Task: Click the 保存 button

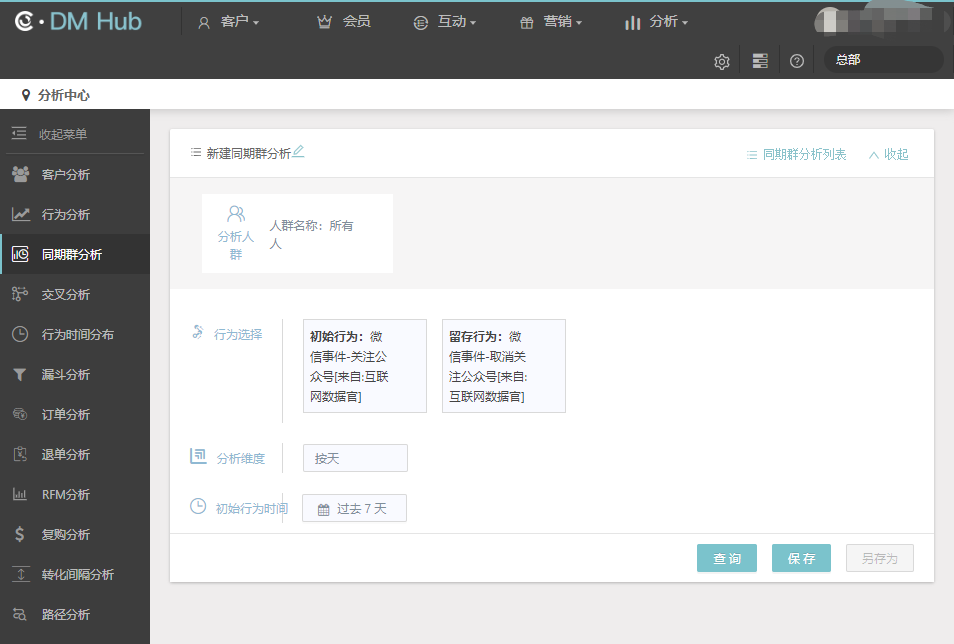Action: pos(801,559)
